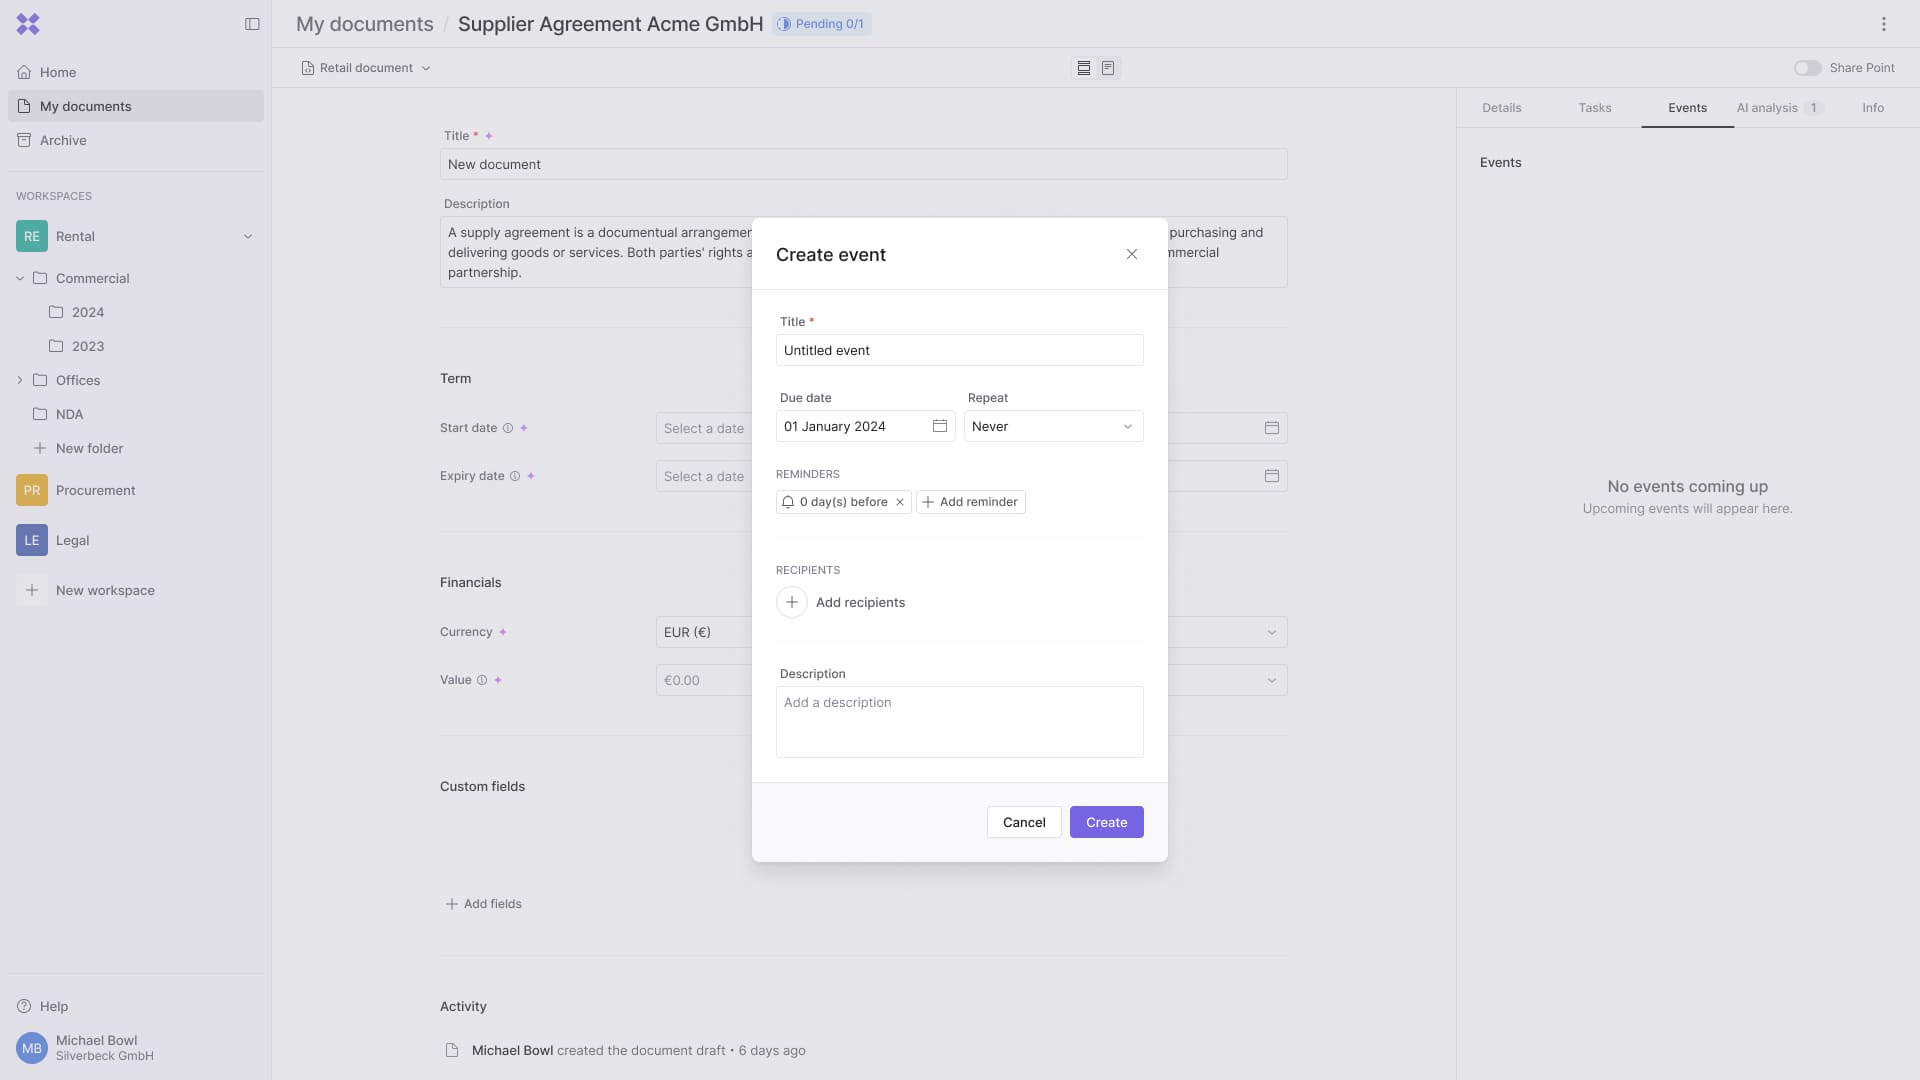Switch to the Tasks tab
The height and width of the screenshot is (1080, 1920).
tap(1594, 108)
